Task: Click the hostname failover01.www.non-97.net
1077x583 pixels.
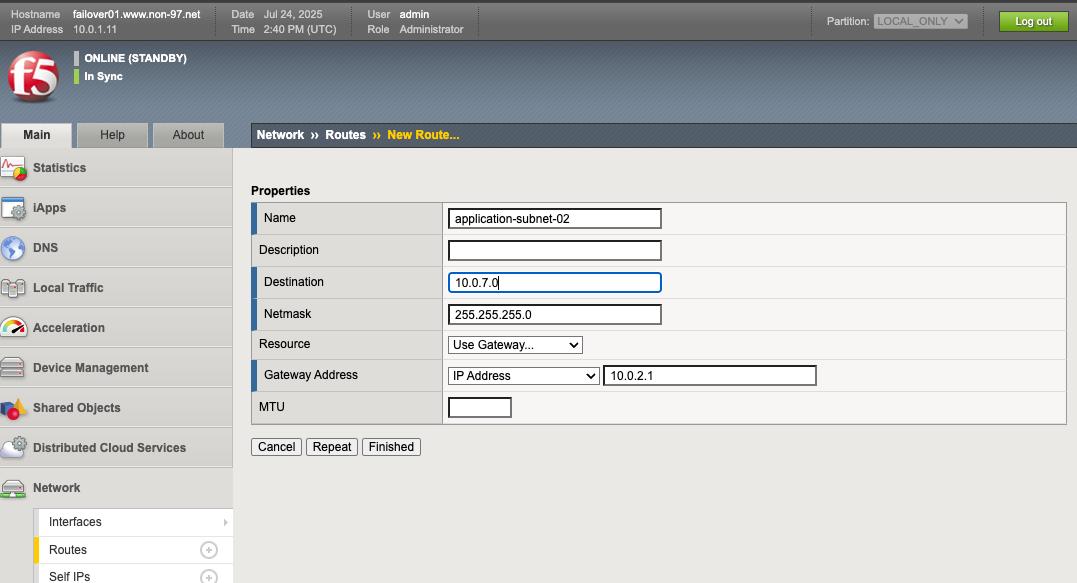Action: tap(137, 14)
